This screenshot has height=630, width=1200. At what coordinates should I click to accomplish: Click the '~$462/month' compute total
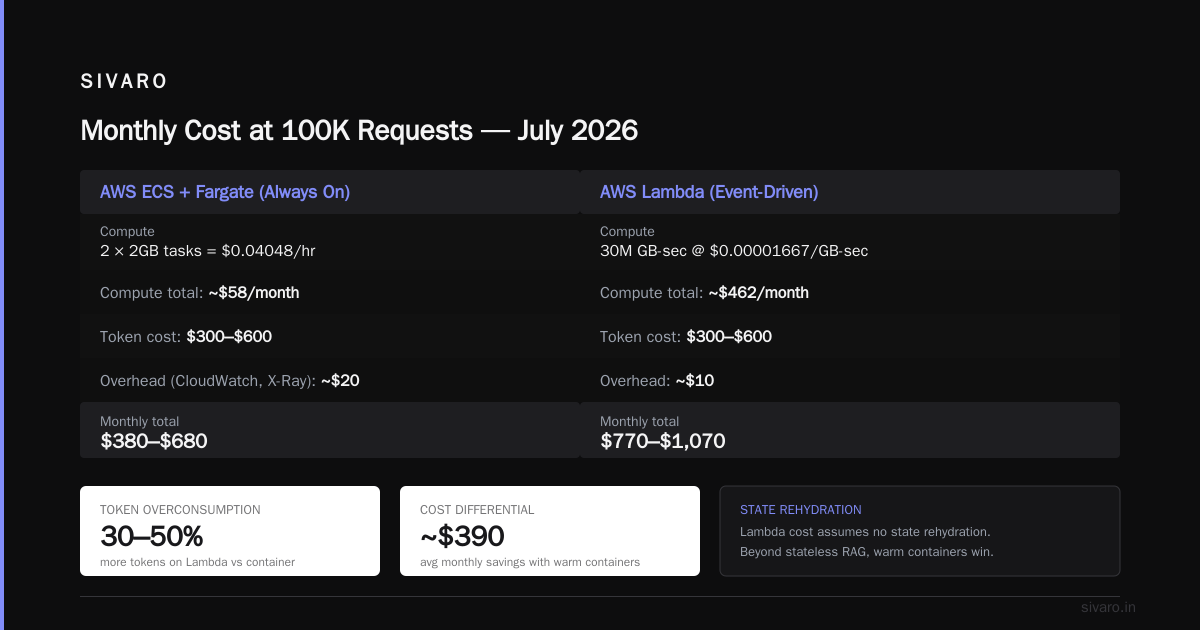click(759, 293)
